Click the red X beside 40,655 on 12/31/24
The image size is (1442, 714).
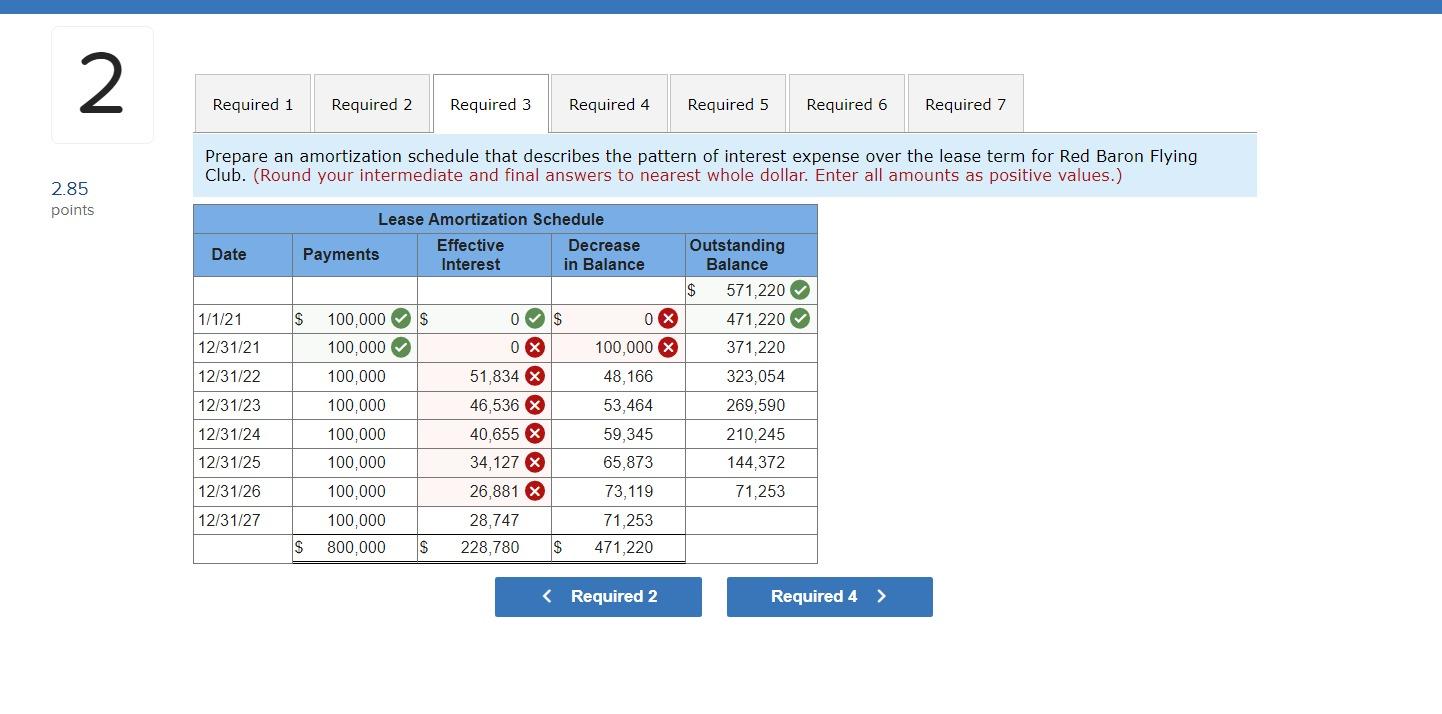pyautogui.click(x=534, y=433)
